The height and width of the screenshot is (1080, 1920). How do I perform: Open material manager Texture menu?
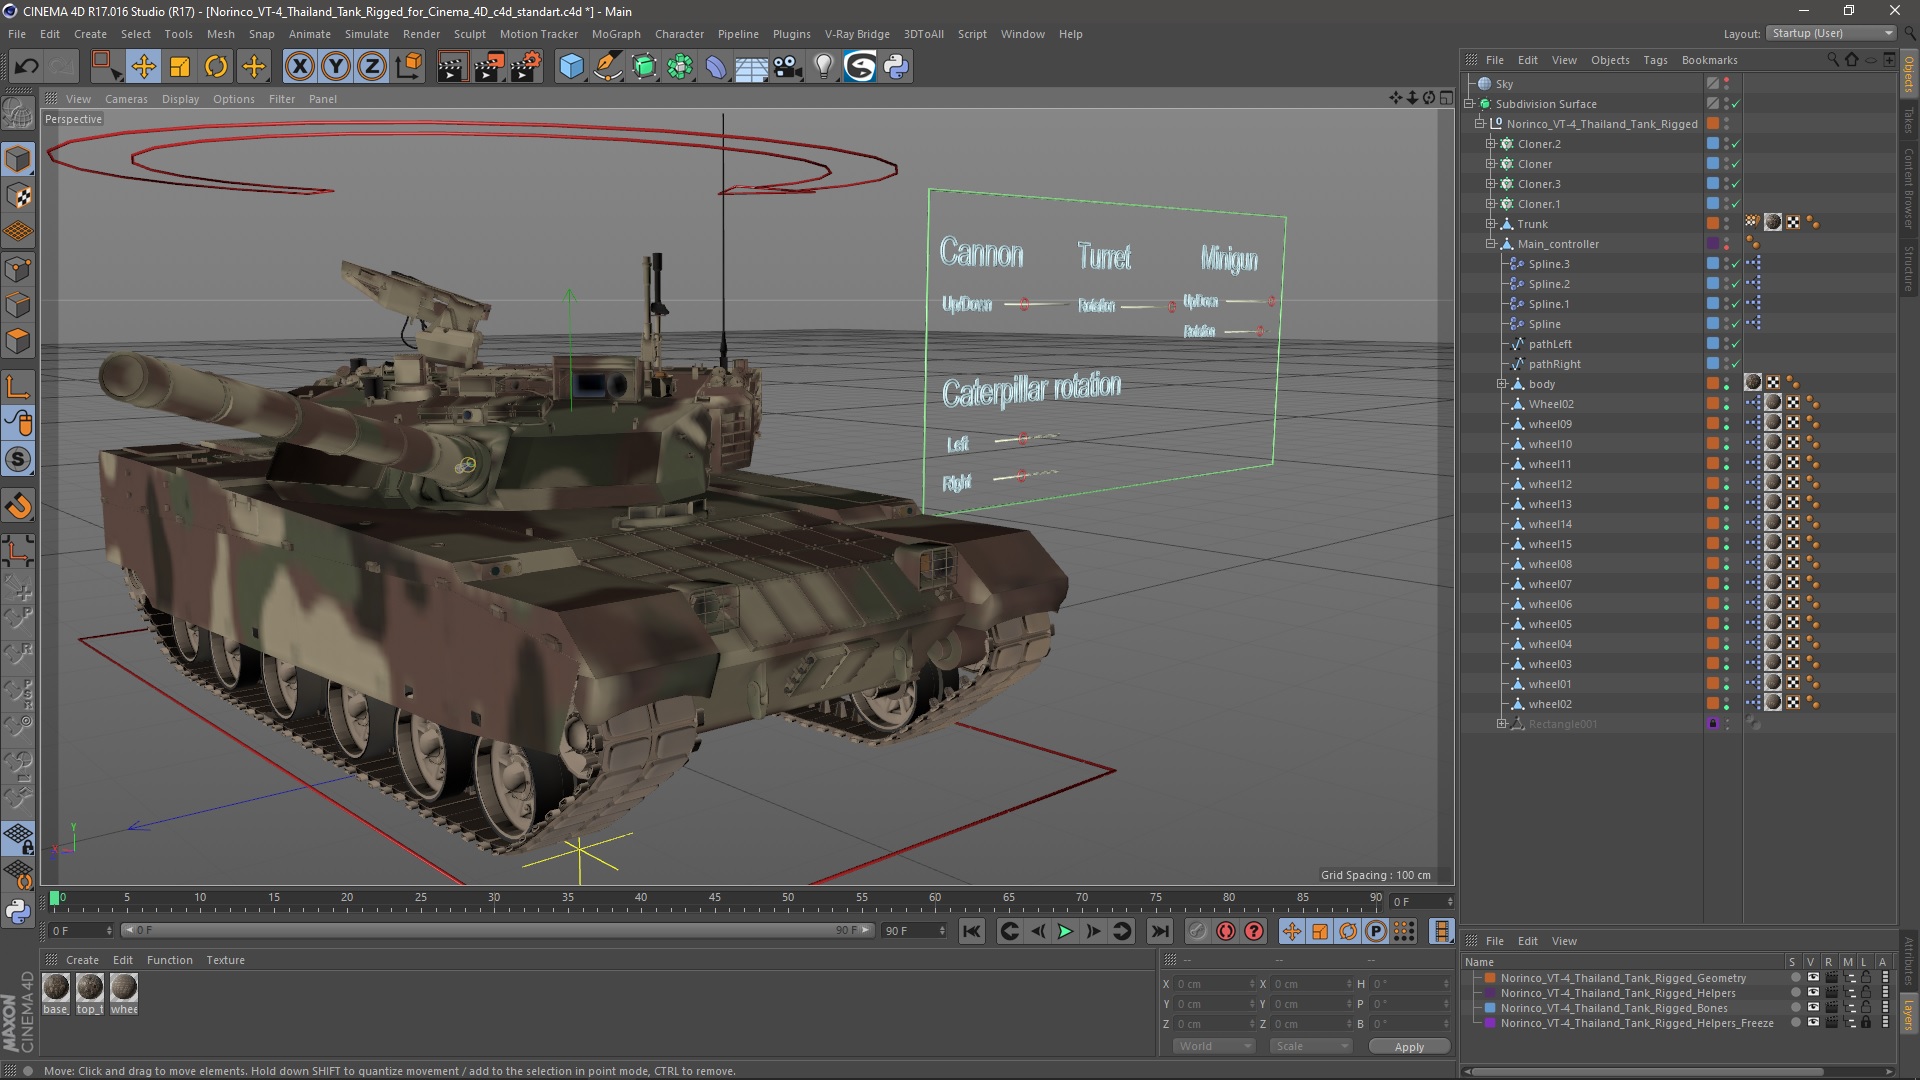(x=225, y=960)
